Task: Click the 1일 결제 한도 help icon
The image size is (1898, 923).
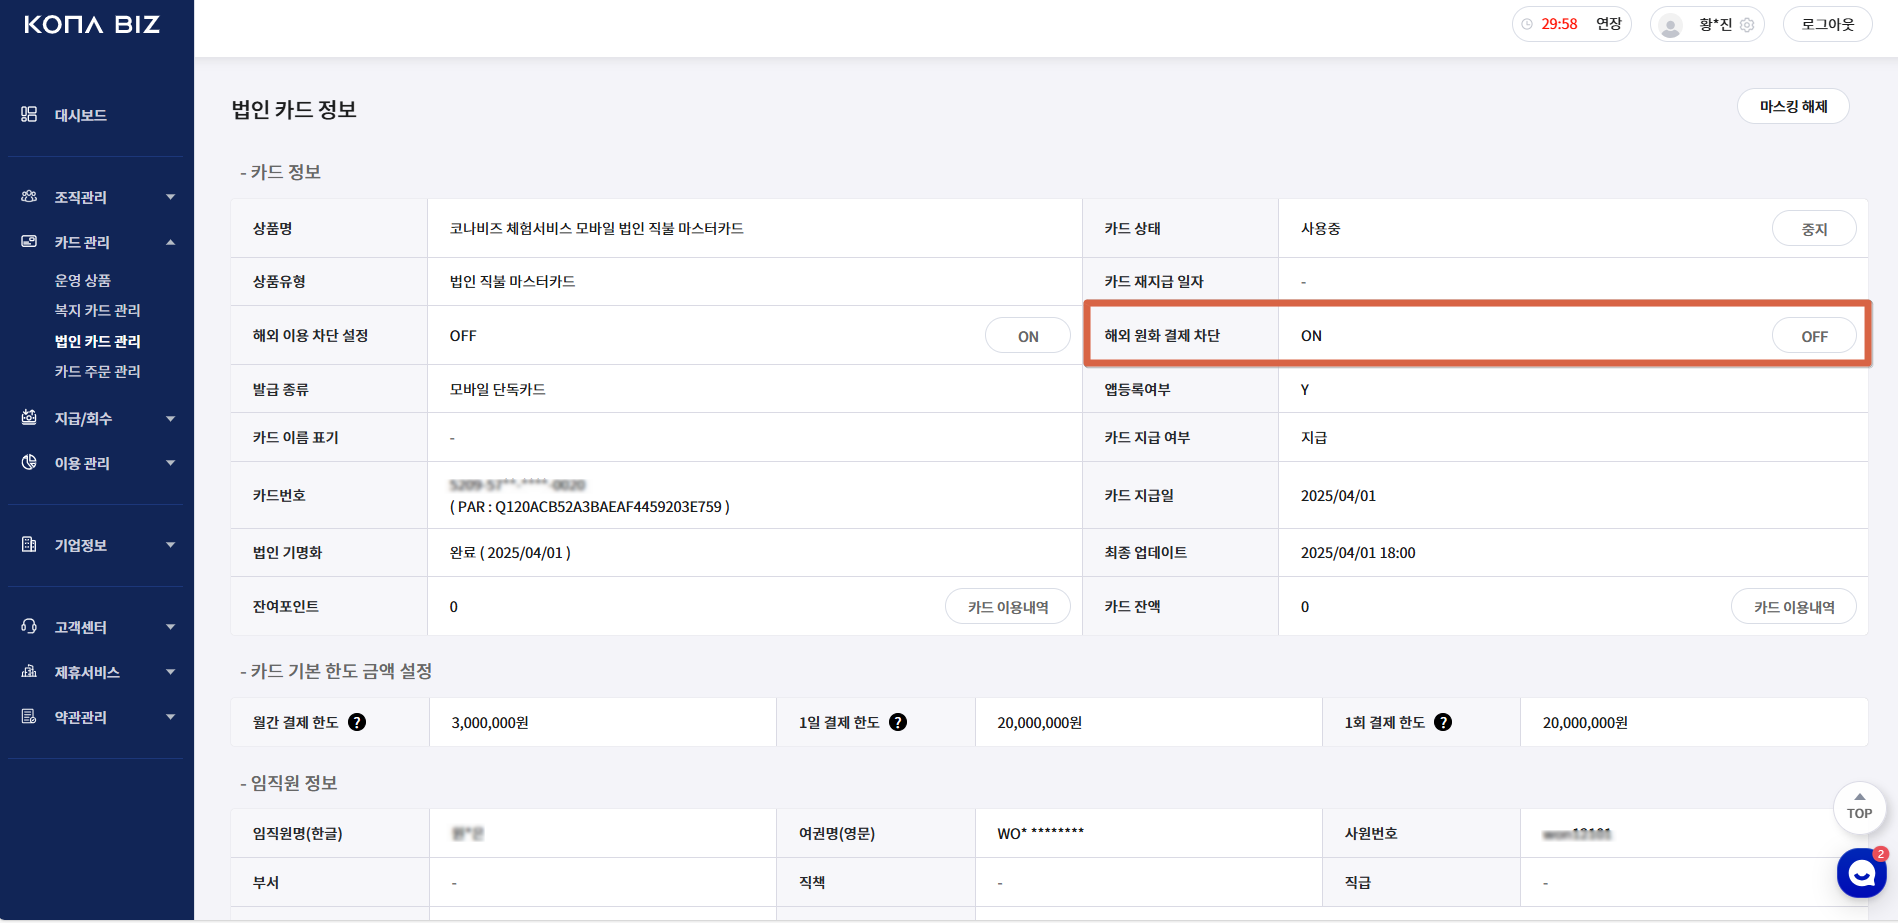Action: pyautogui.click(x=898, y=722)
